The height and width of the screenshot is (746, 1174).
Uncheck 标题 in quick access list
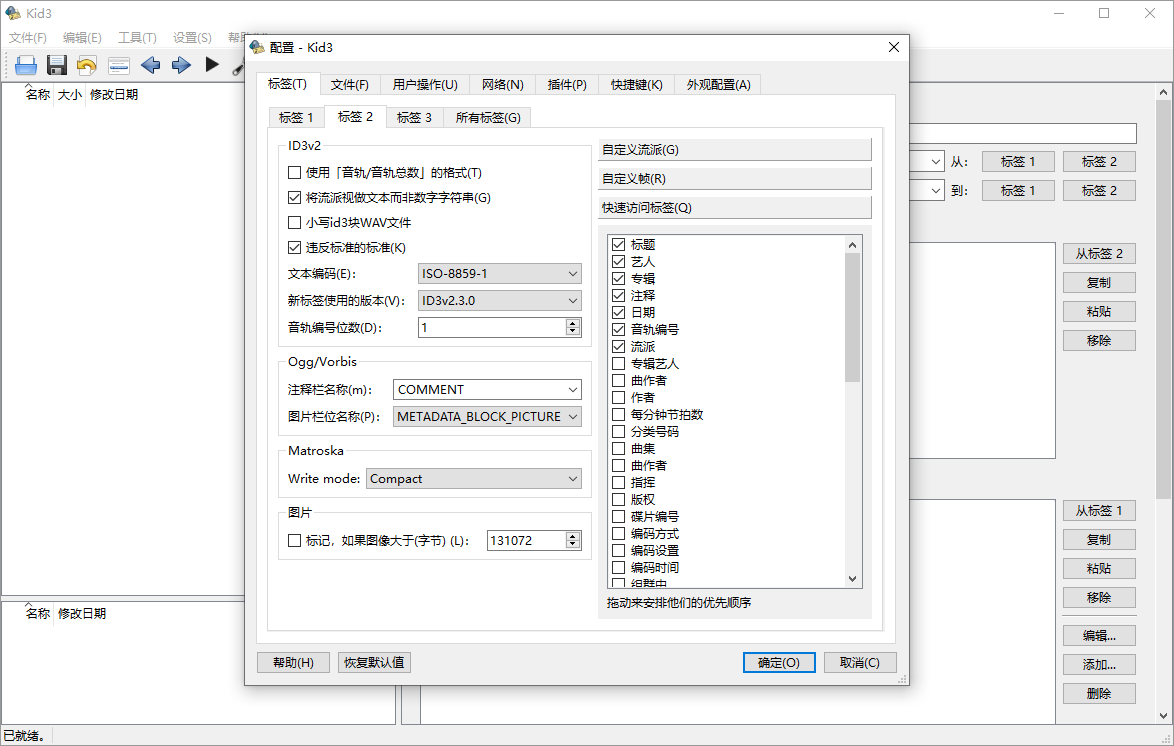(618, 244)
